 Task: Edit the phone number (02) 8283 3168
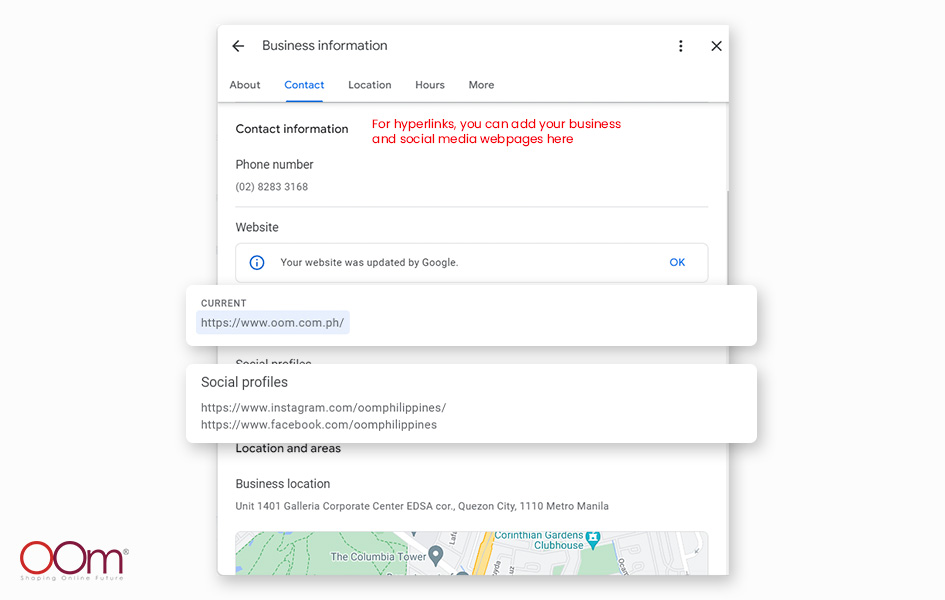coord(272,187)
